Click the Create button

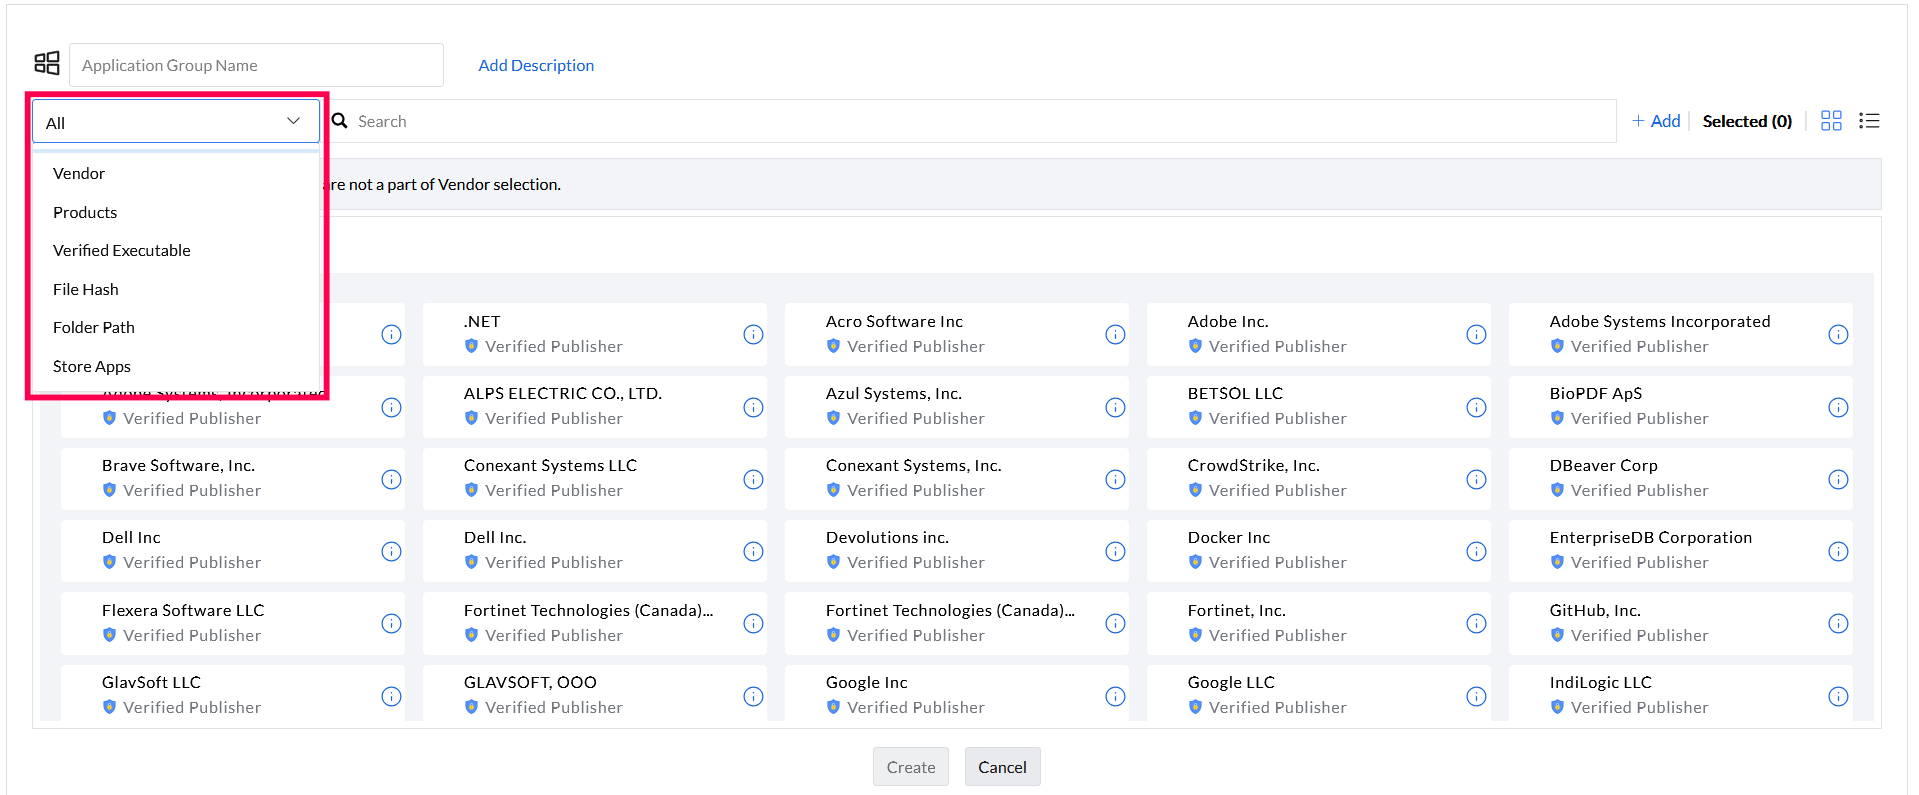click(x=911, y=767)
